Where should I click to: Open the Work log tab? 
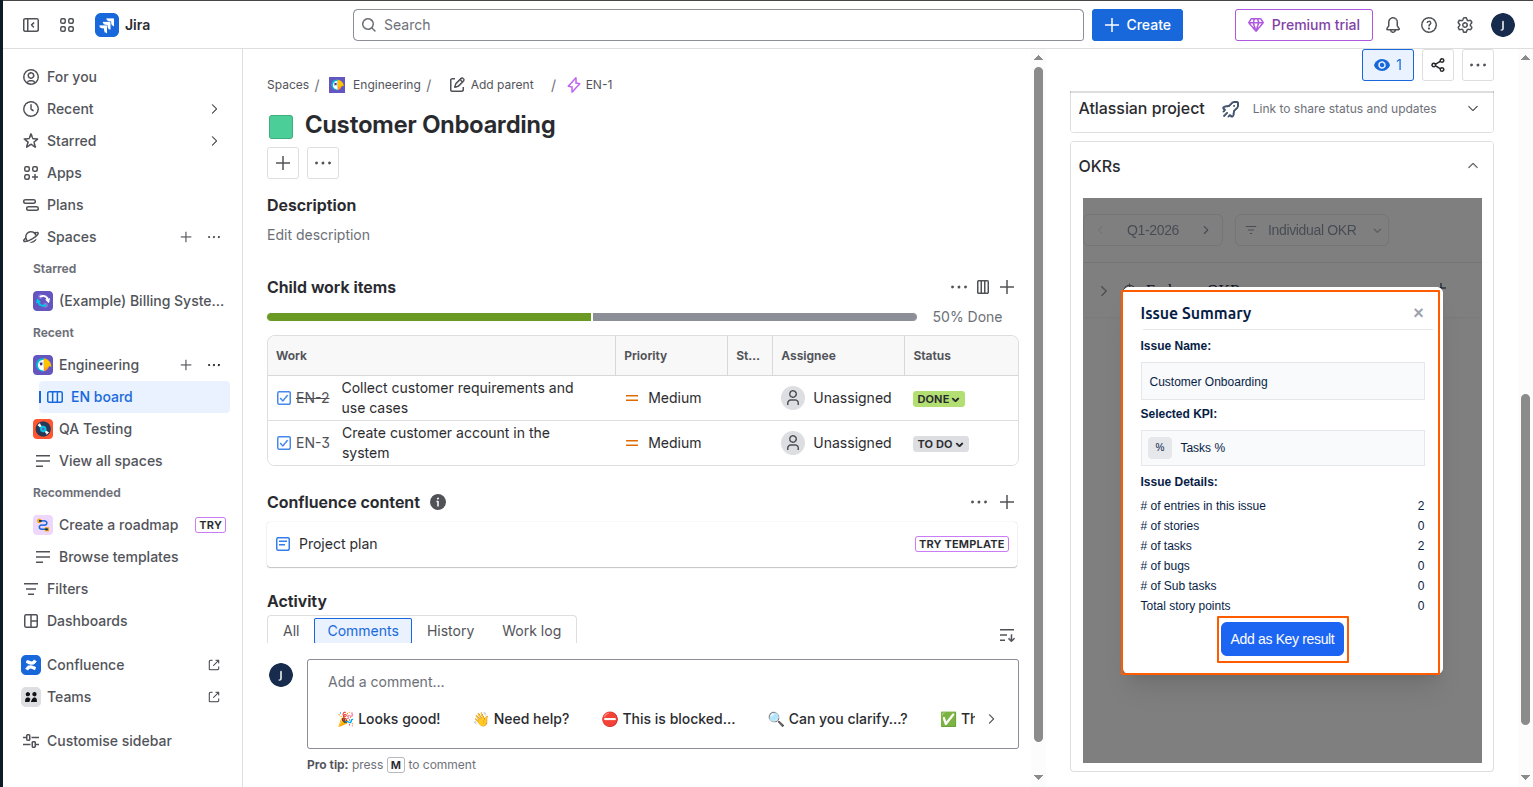[532, 631]
